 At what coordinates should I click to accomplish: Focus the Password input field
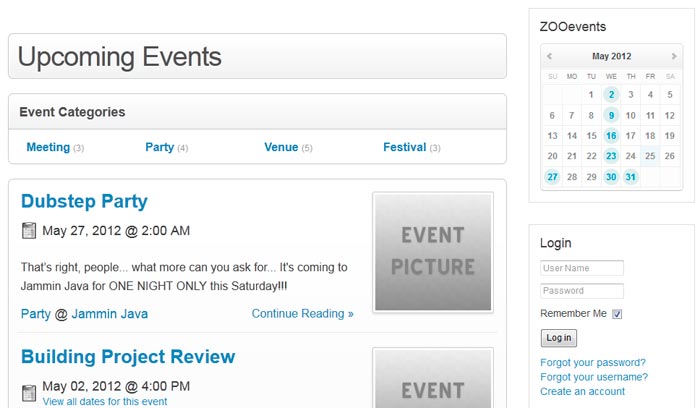coord(582,291)
